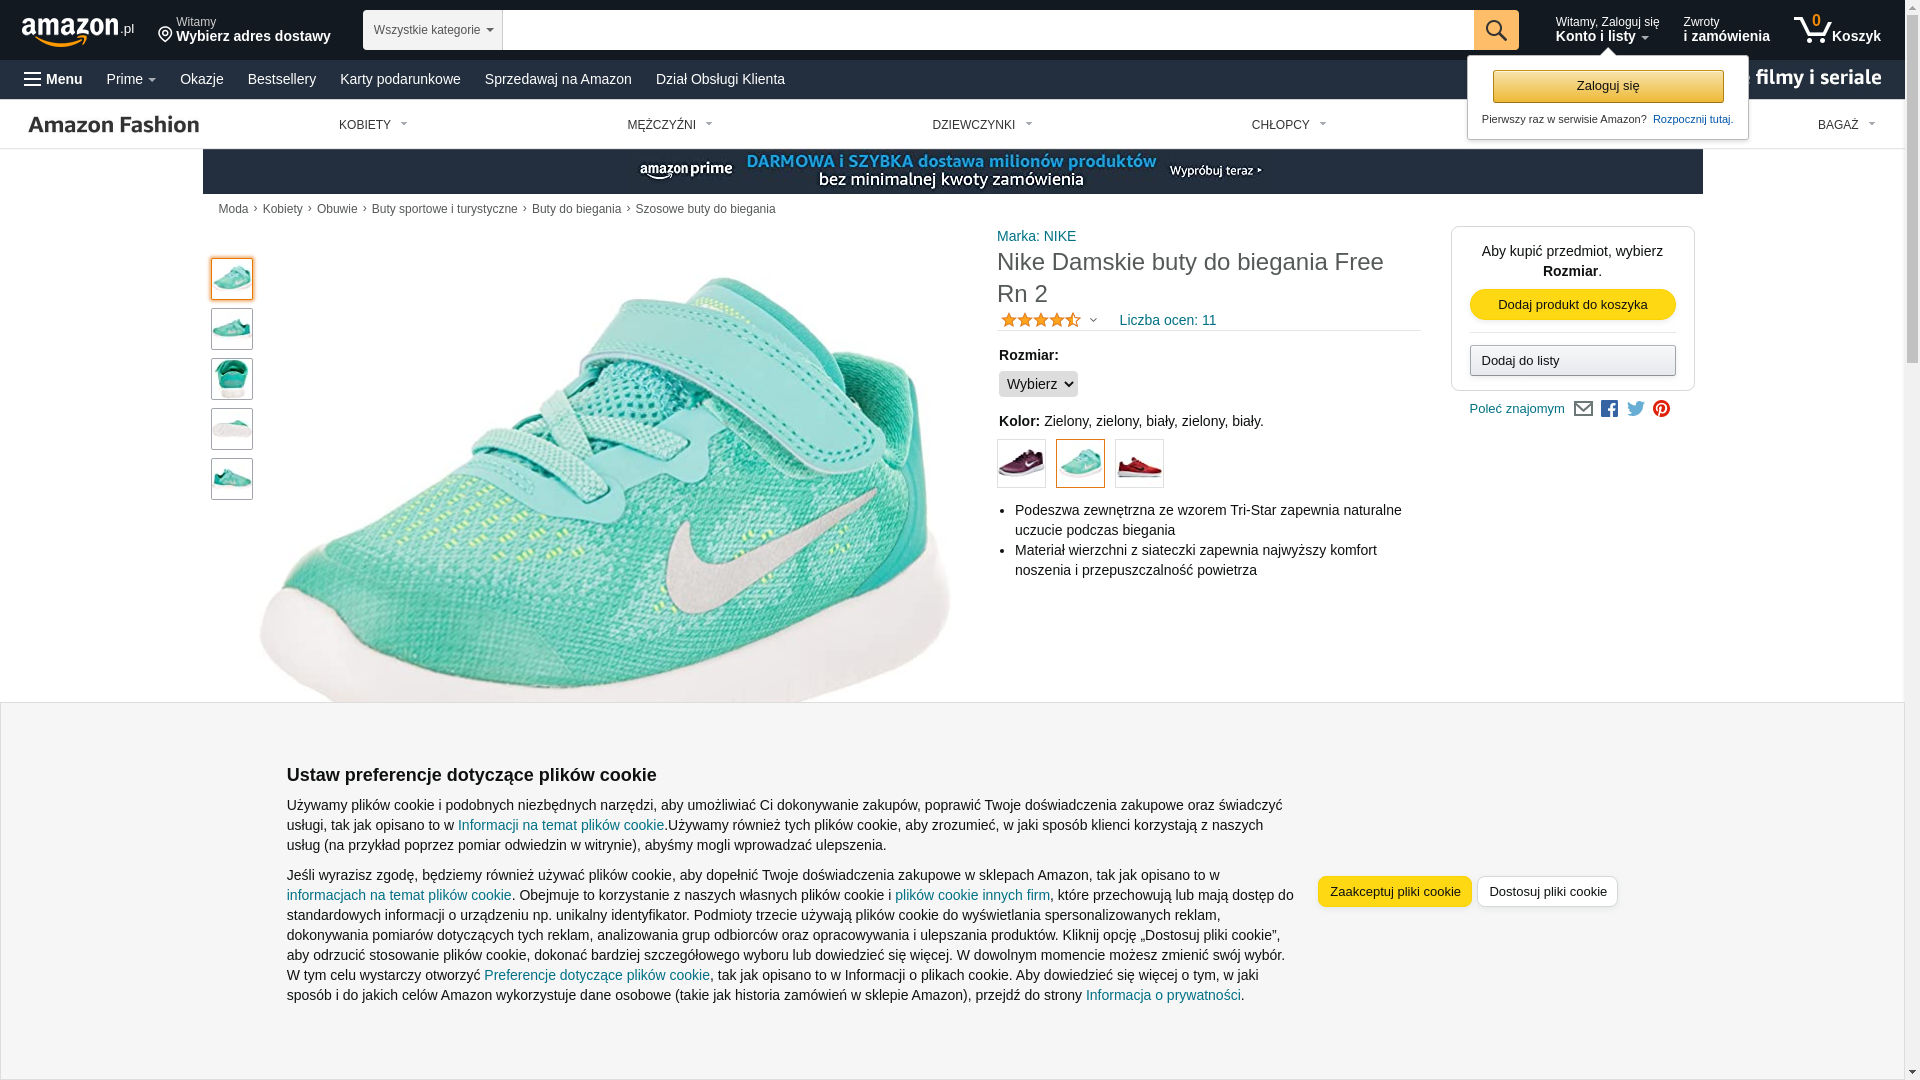The image size is (1920, 1080).
Task: Share product via Twitter icon
Action: pyautogui.click(x=1636, y=409)
